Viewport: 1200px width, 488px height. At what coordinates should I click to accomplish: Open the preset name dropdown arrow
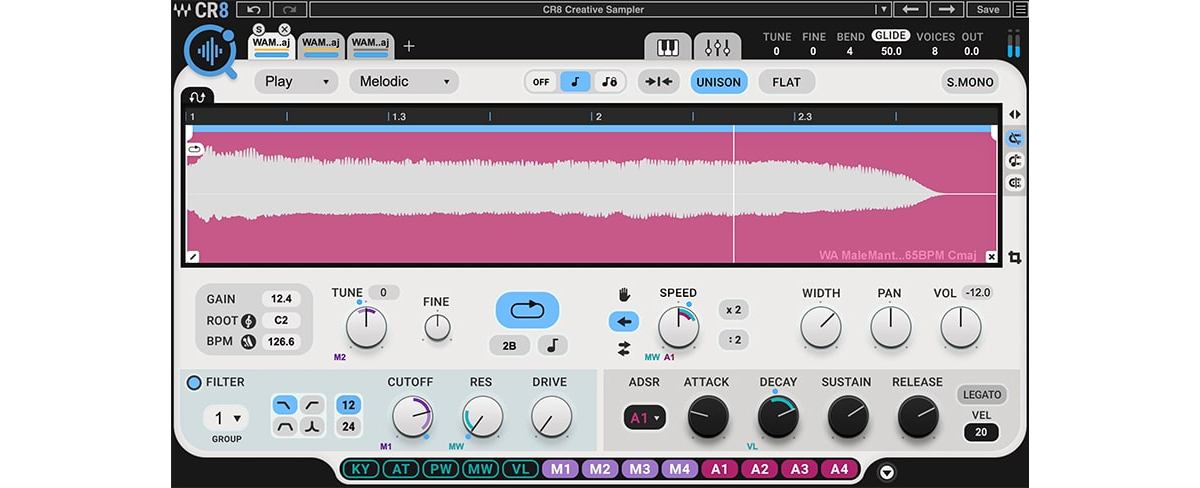(x=882, y=9)
